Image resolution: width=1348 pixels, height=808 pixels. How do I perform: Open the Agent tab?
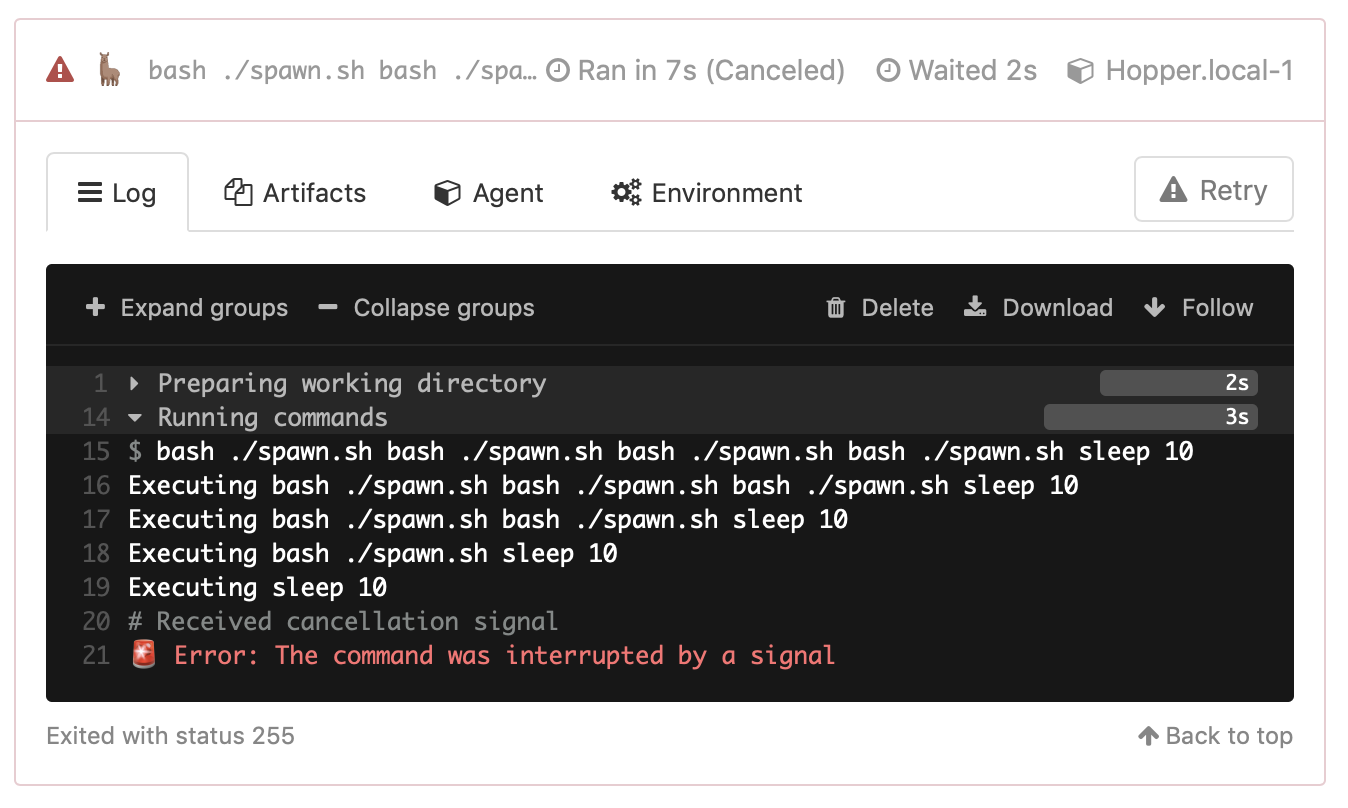coord(489,193)
